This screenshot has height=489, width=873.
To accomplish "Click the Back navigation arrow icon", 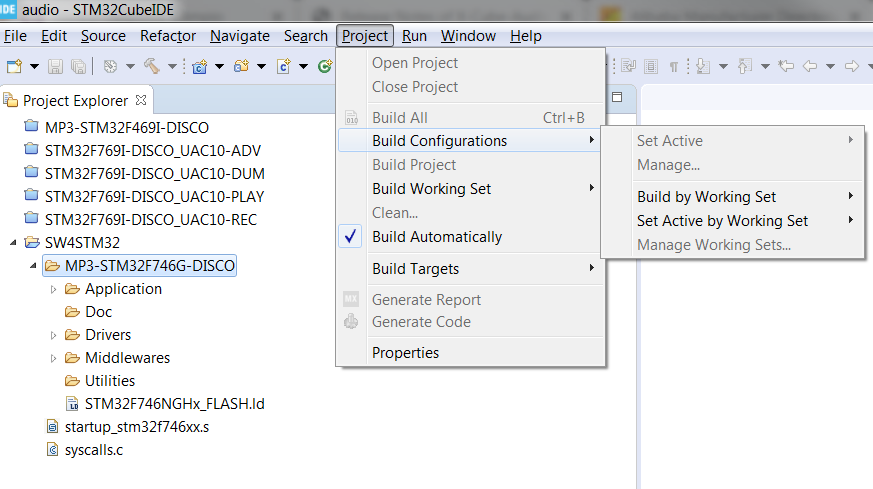I will tap(810, 66).
